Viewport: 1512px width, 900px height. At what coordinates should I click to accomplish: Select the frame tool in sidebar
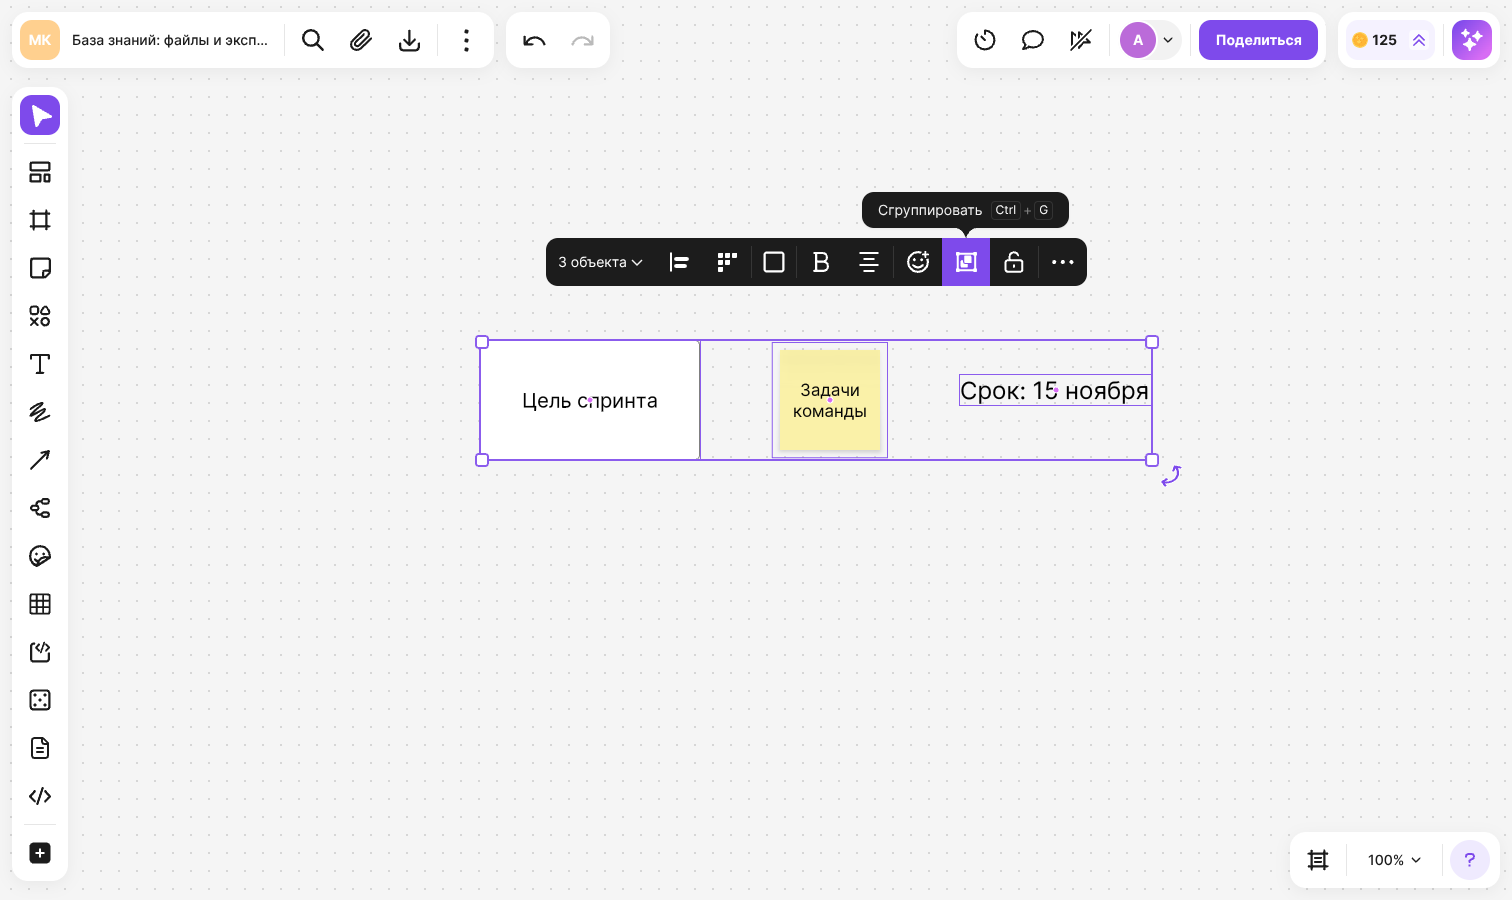click(x=40, y=220)
